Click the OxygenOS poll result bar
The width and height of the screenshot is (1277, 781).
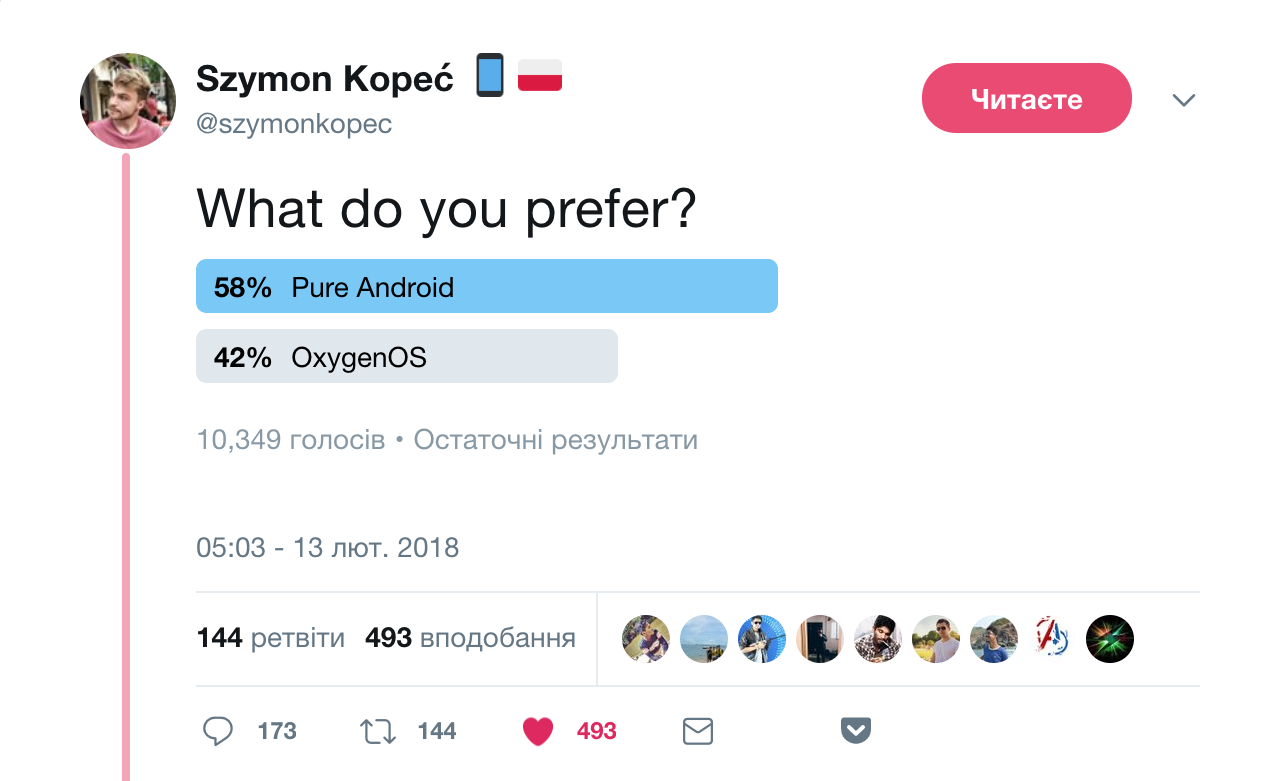[407, 357]
